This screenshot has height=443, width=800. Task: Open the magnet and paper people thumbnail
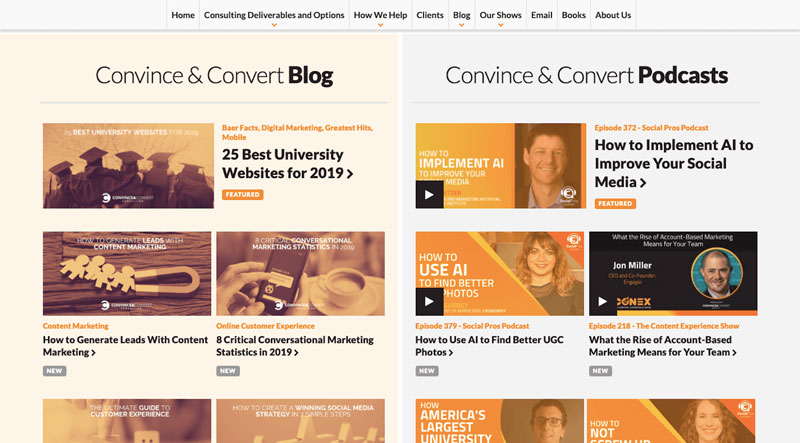tap(127, 274)
